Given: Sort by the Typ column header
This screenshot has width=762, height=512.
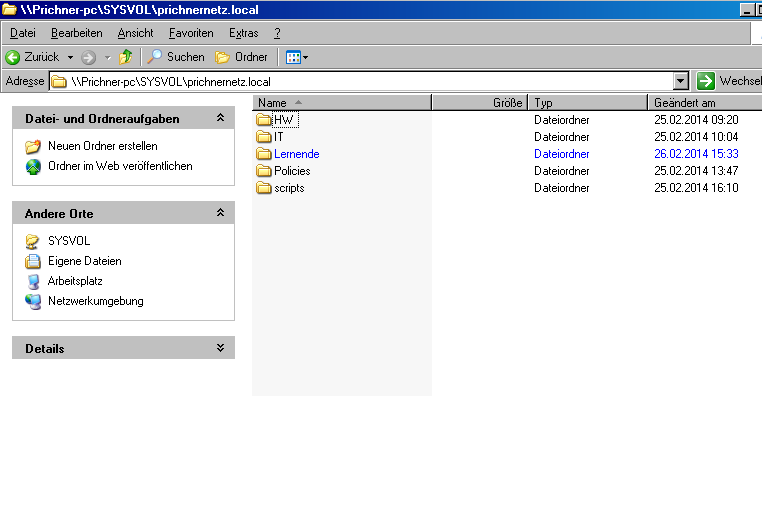Looking at the screenshot, I should pos(588,102).
